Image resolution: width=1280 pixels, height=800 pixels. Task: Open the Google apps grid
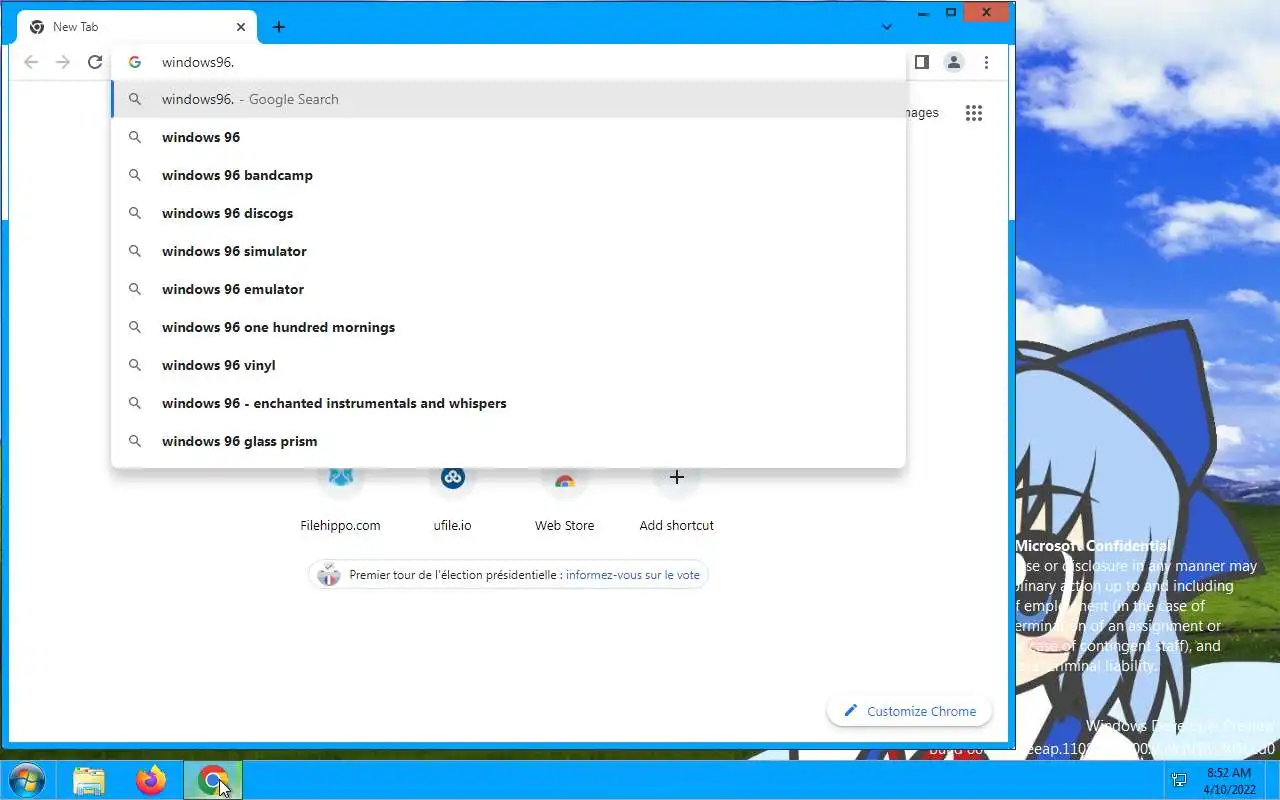click(x=974, y=113)
